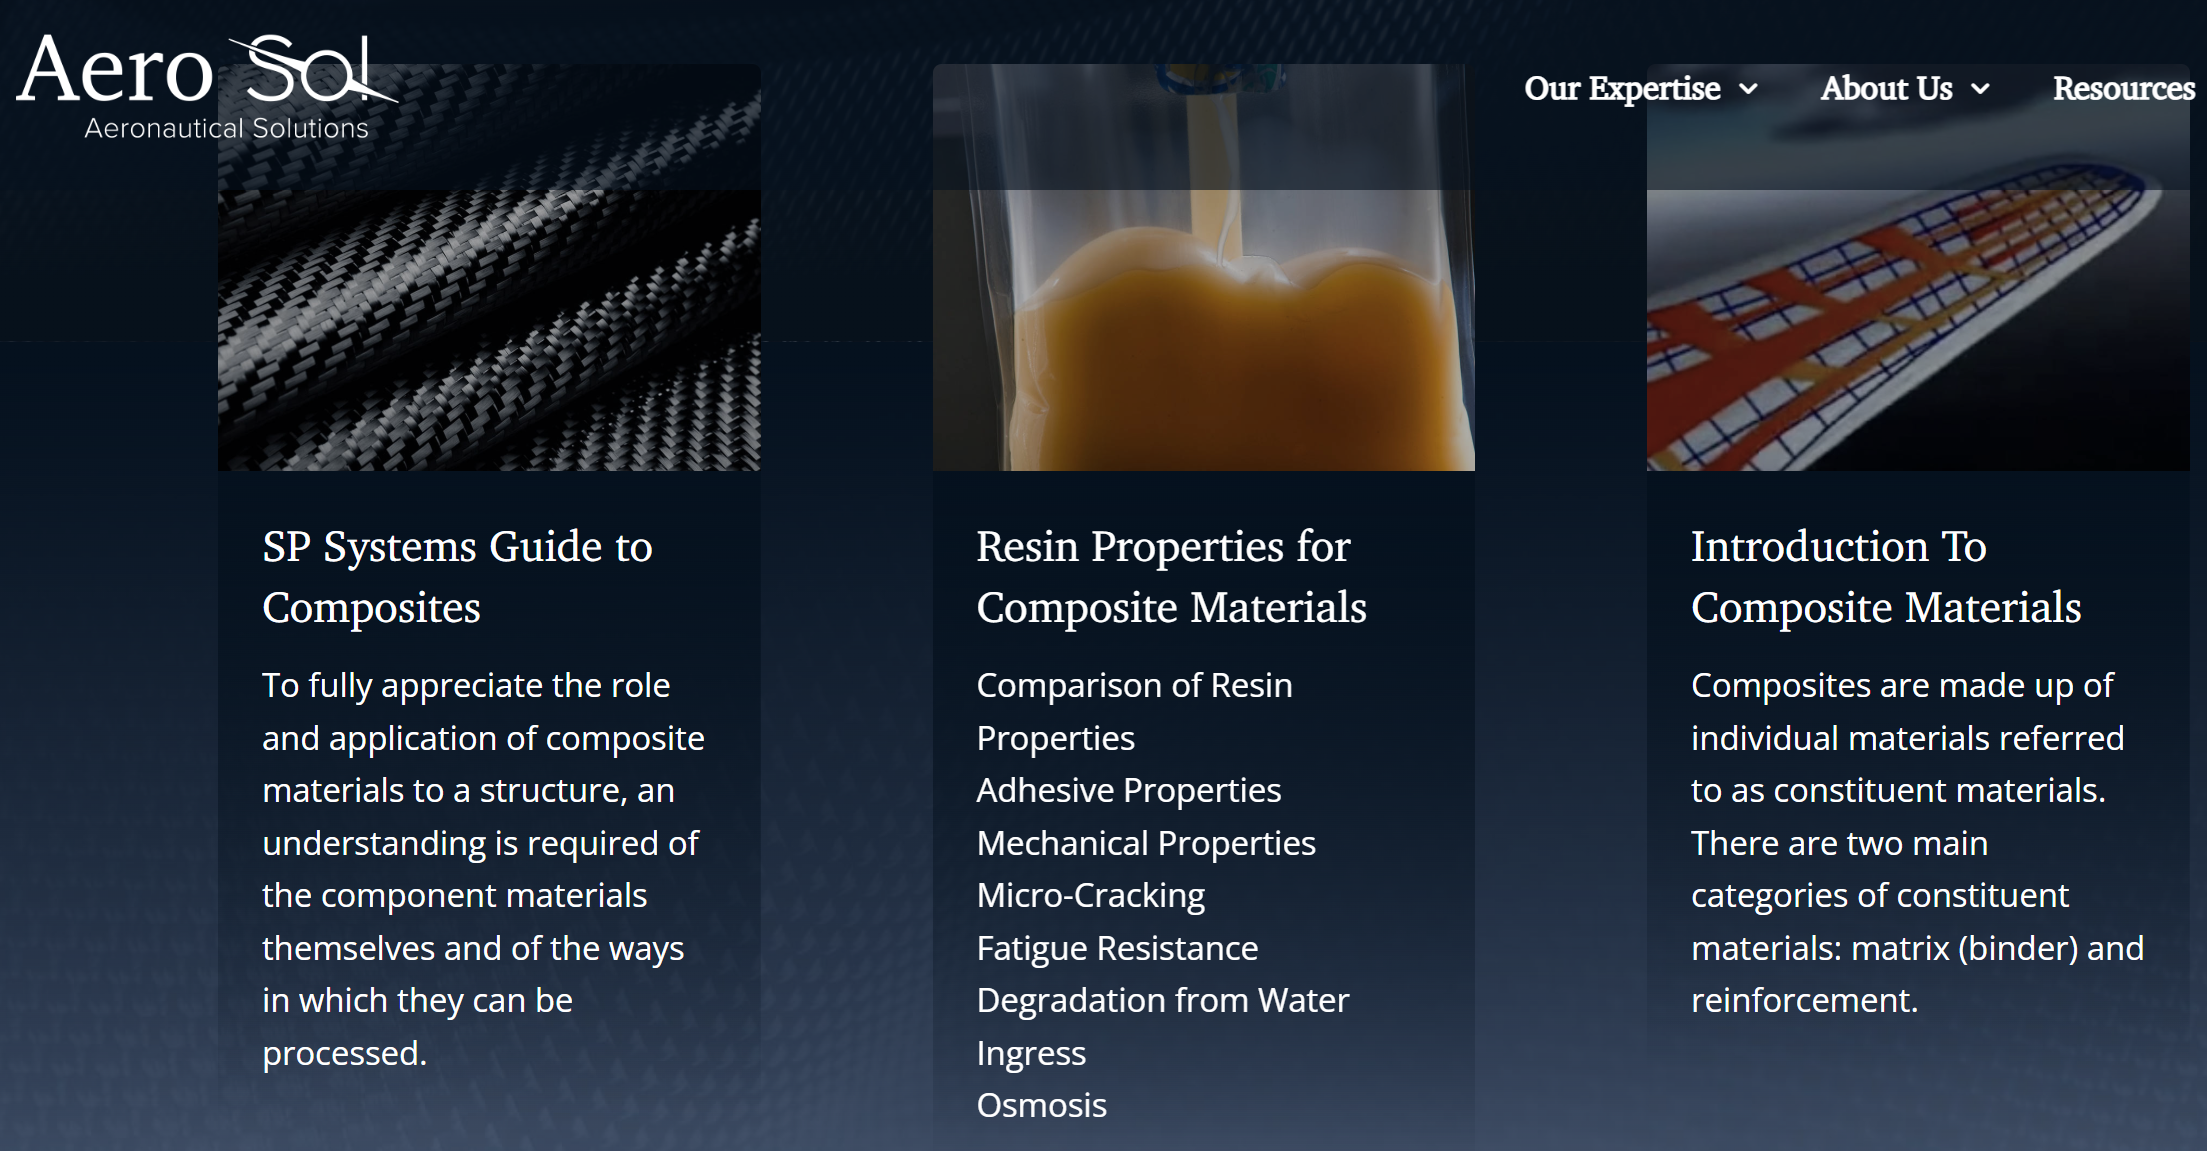The width and height of the screenshot is (2207, 1151).
Task: Click the Aeronautical Solutions tagline text
Action: tap(226, 128)
